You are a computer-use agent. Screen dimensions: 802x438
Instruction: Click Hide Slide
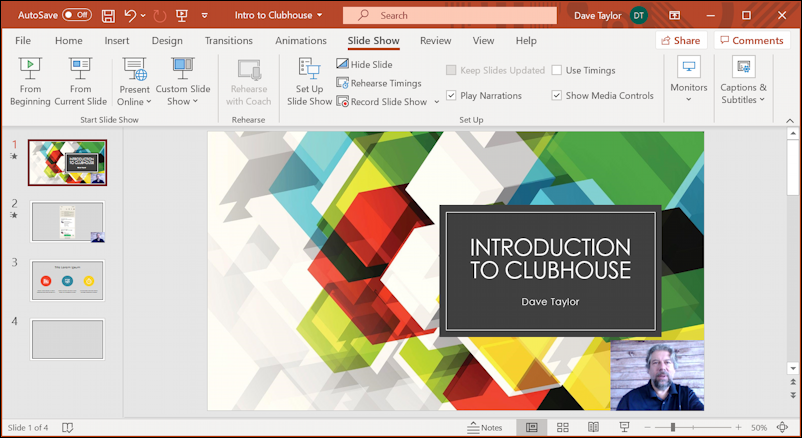[x=364, y=64]
